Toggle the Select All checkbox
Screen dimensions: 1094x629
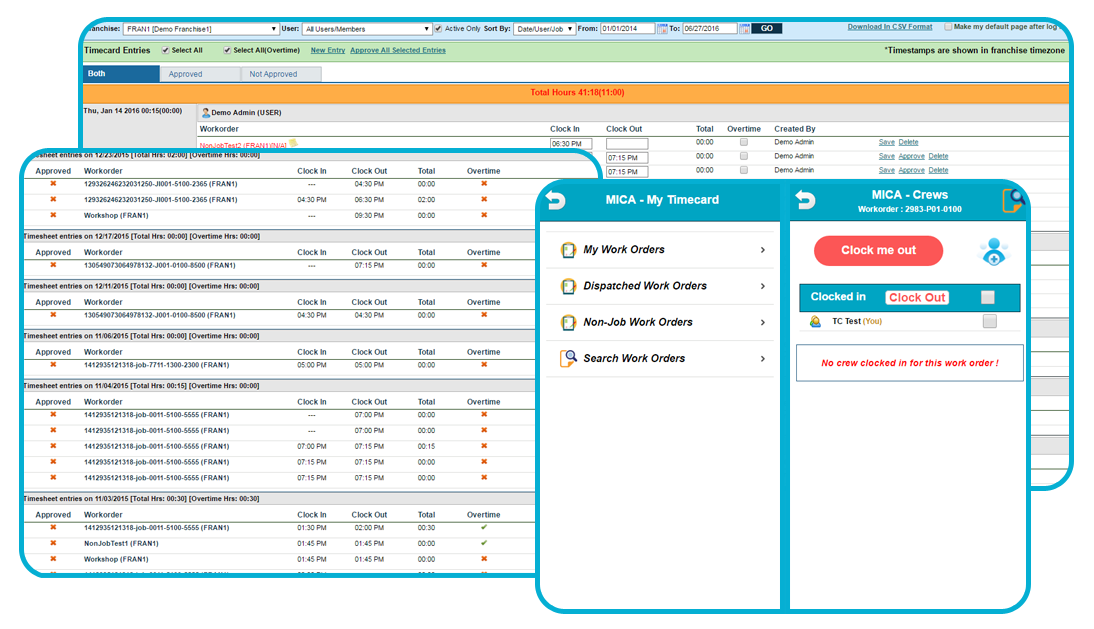pyautogui.click(x=165, y=50)
